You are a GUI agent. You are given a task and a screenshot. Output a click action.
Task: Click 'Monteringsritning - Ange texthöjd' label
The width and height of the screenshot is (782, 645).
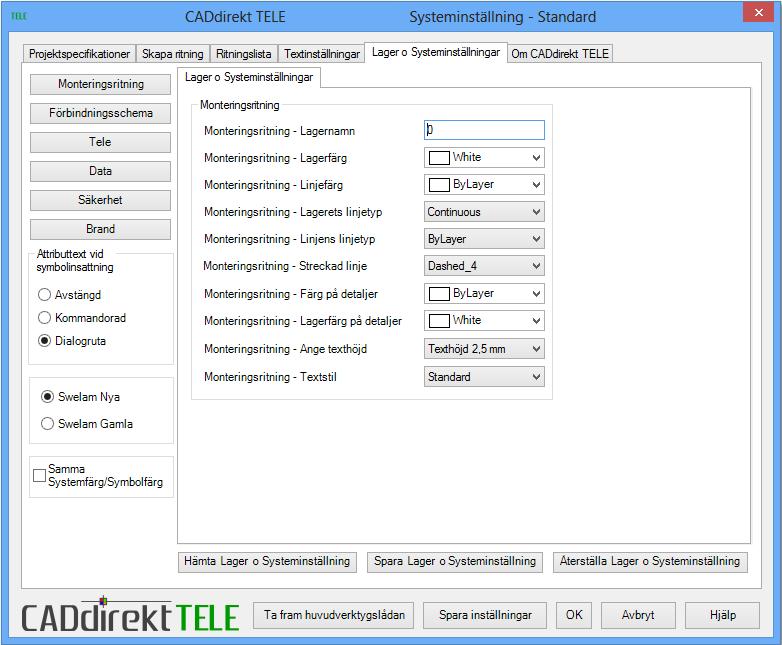[285, 349]
